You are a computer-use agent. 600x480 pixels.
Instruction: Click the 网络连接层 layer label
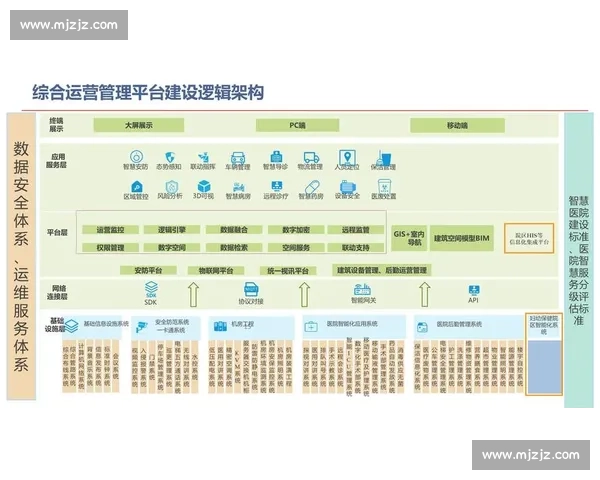click(57, 292)
